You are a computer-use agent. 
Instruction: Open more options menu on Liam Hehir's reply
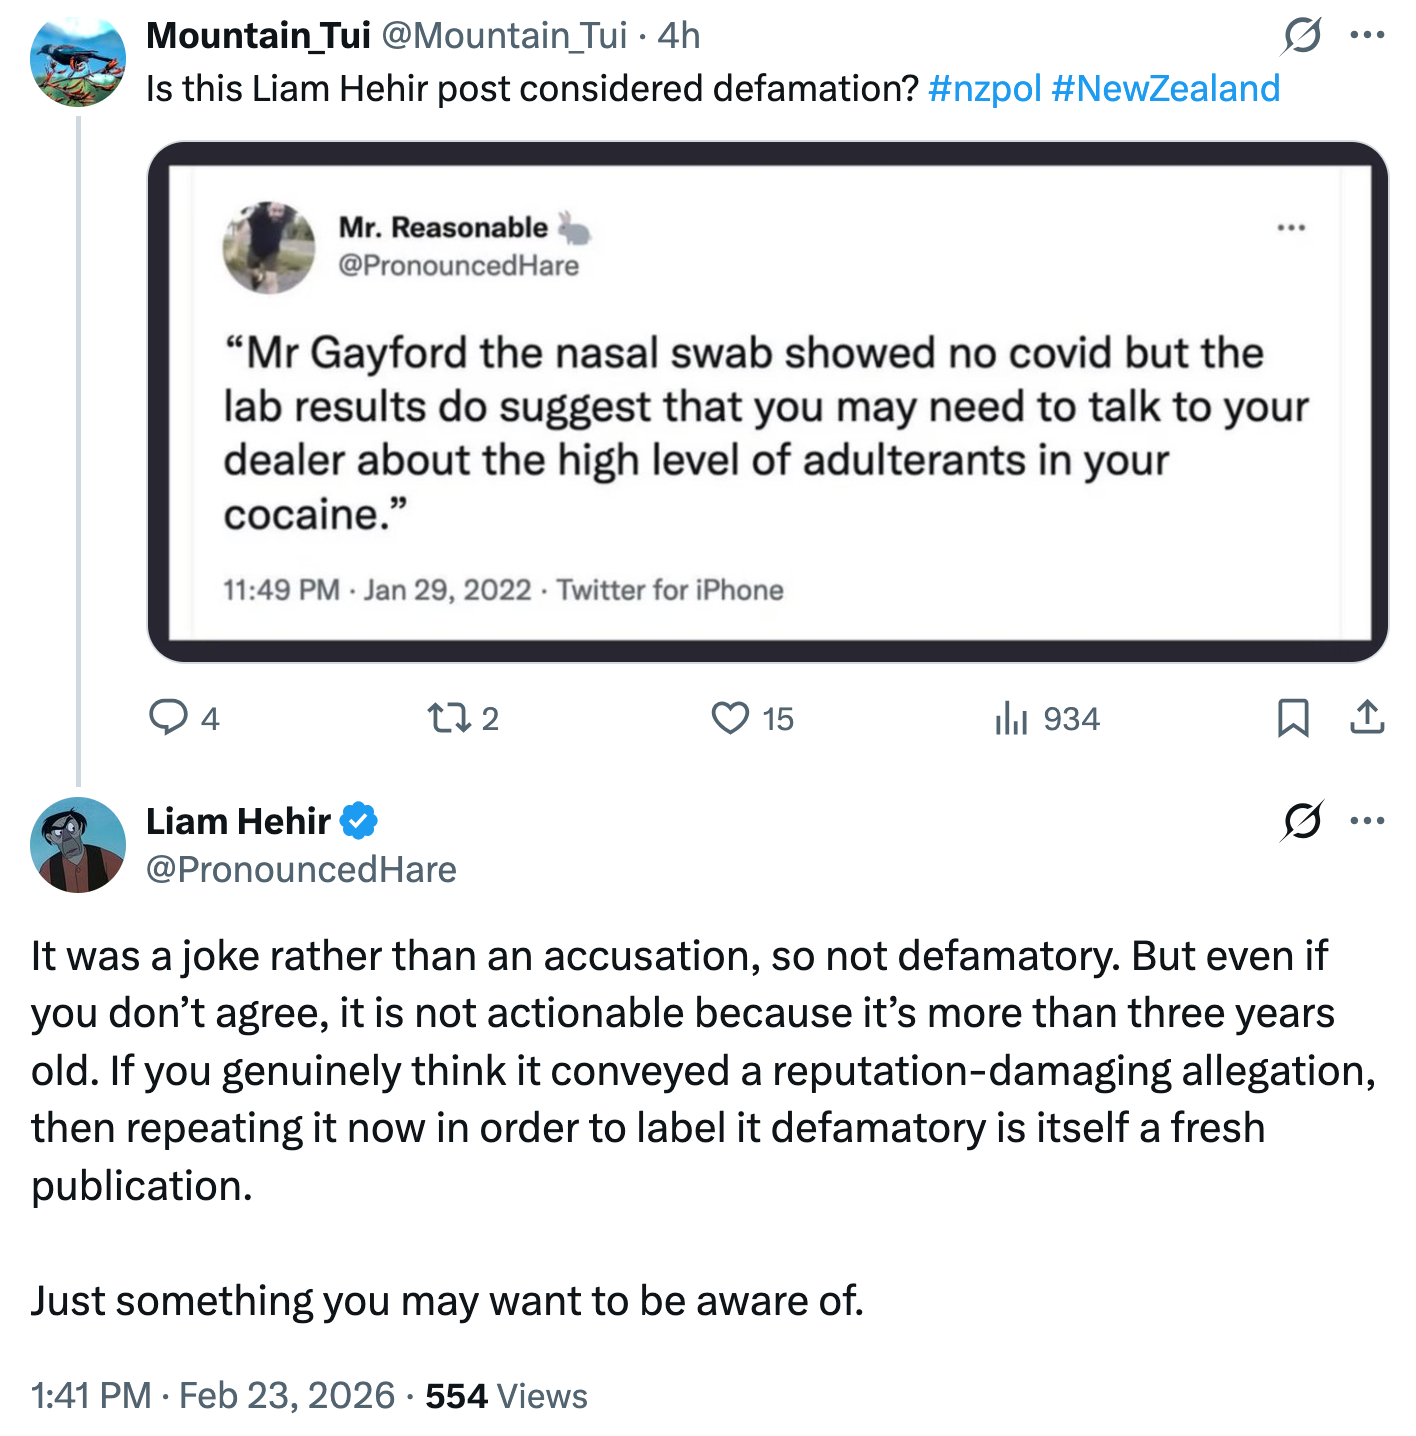pos(1367,821)
